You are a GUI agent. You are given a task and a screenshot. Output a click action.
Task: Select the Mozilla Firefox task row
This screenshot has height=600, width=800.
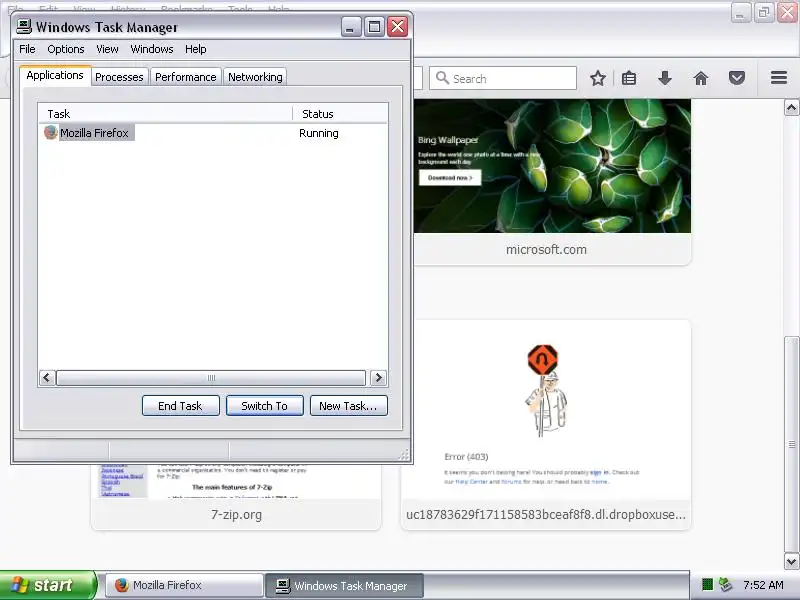click(x=213, y=133)
